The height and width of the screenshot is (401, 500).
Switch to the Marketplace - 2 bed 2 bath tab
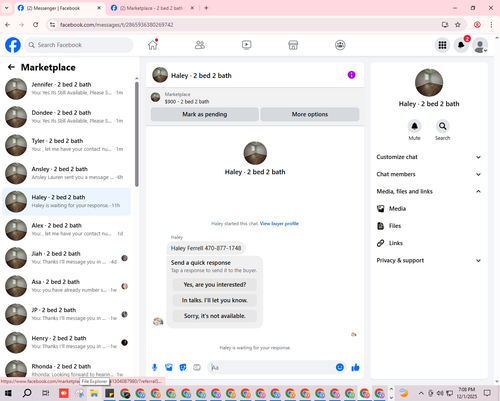click(152, 8)
